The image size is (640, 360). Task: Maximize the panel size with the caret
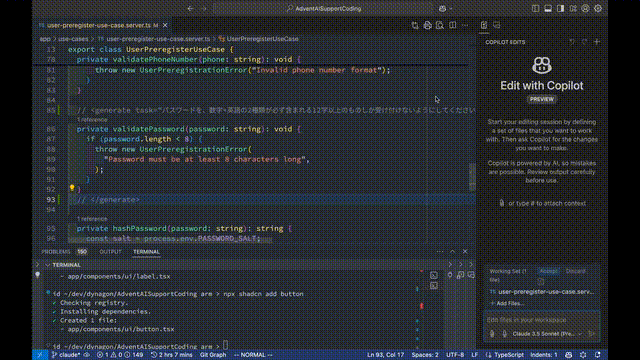tap(453, 251)
